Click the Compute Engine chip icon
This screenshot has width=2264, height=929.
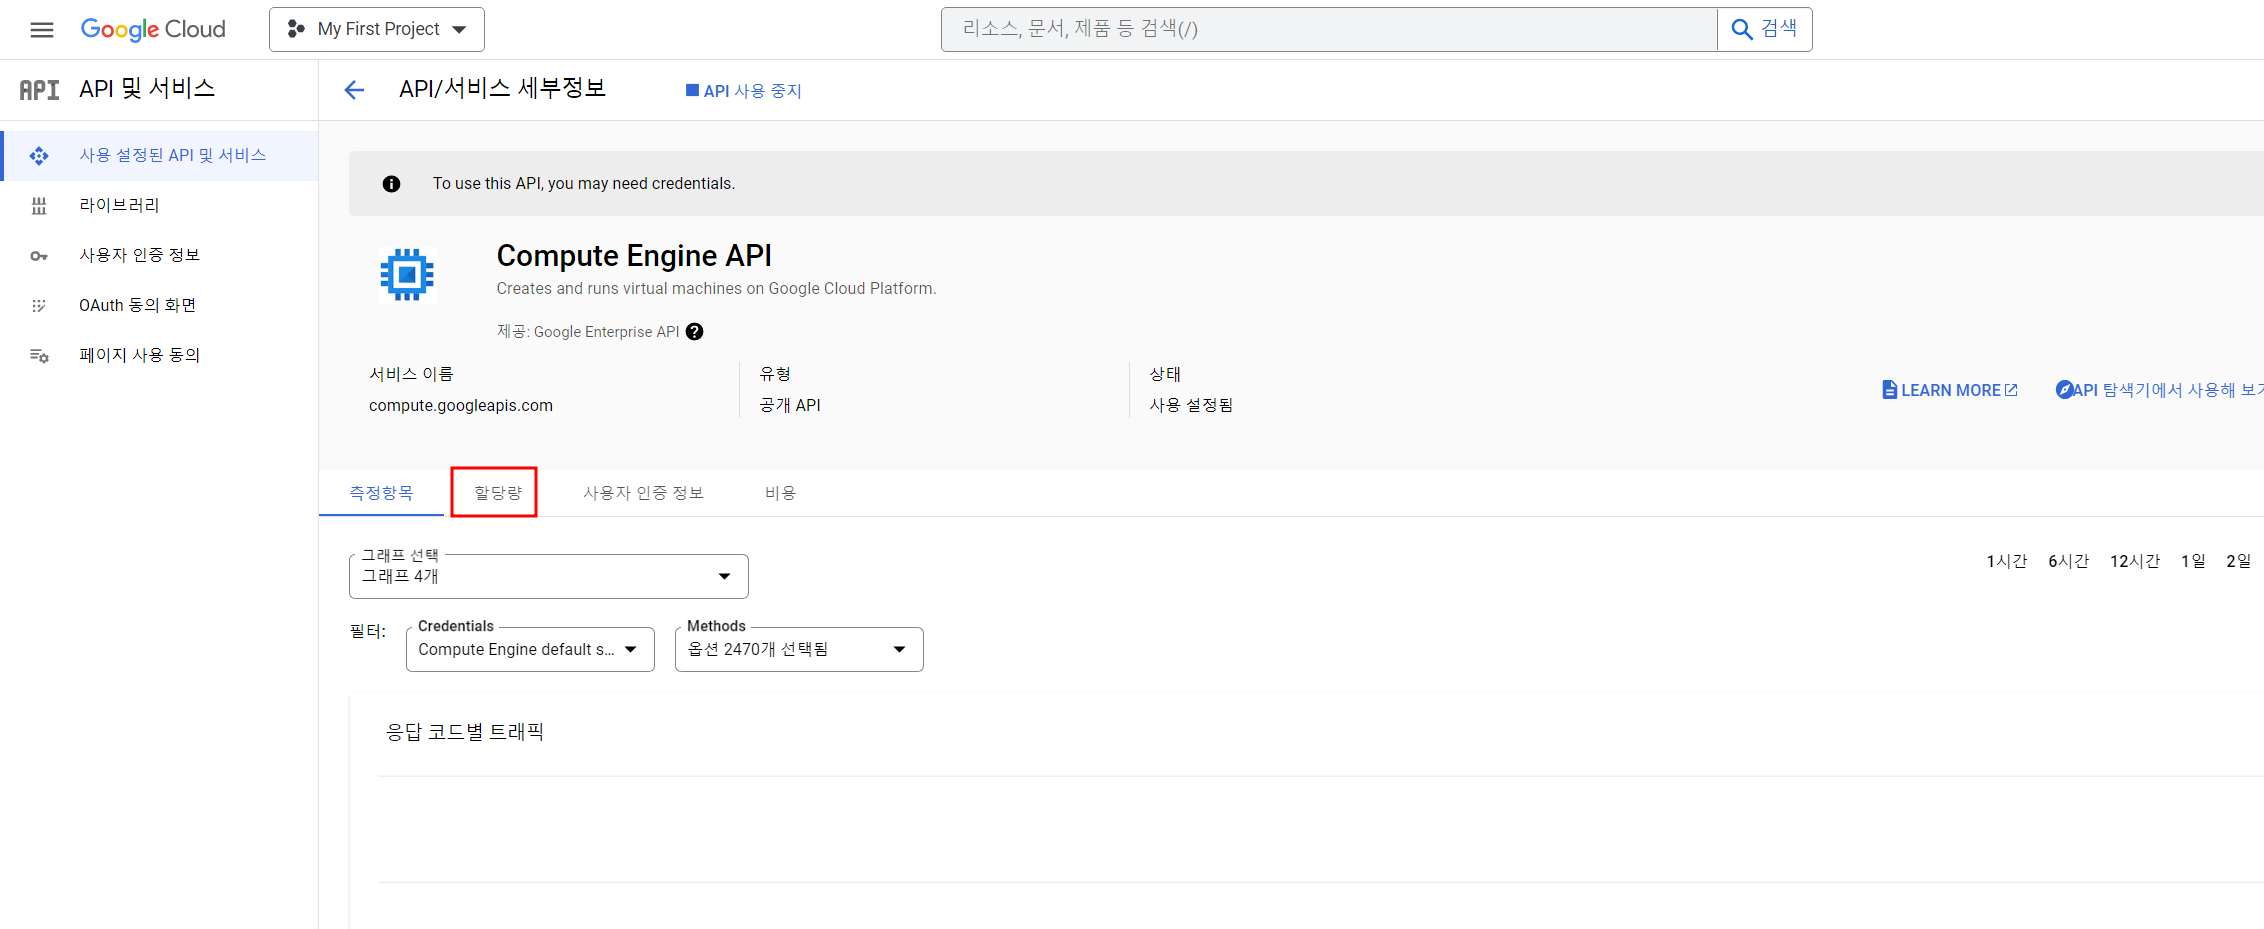click(x=407, y=274)
